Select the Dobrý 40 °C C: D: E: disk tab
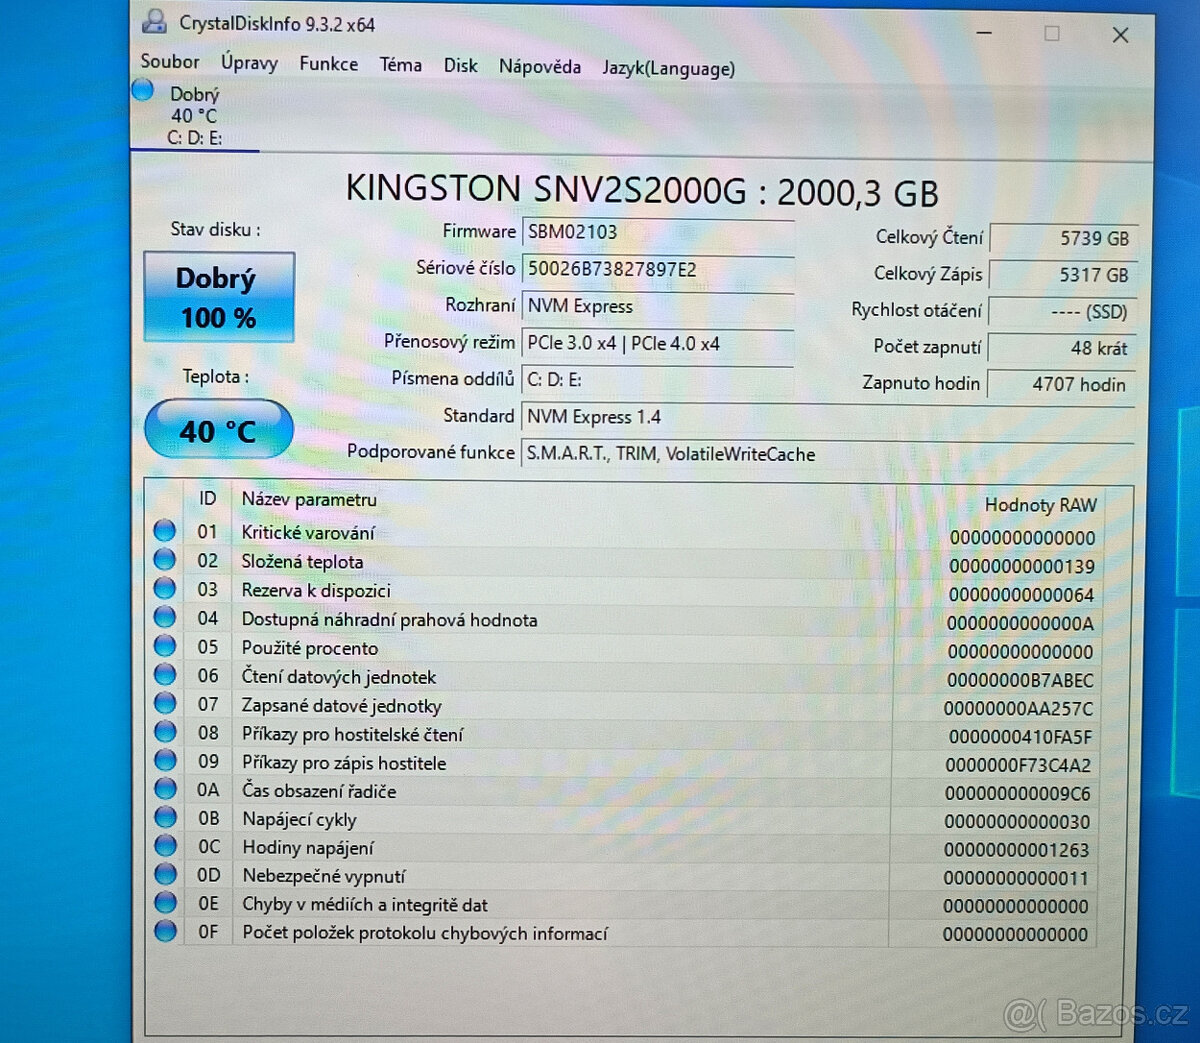This screenshot has height=1043, width=1200. 195,115
